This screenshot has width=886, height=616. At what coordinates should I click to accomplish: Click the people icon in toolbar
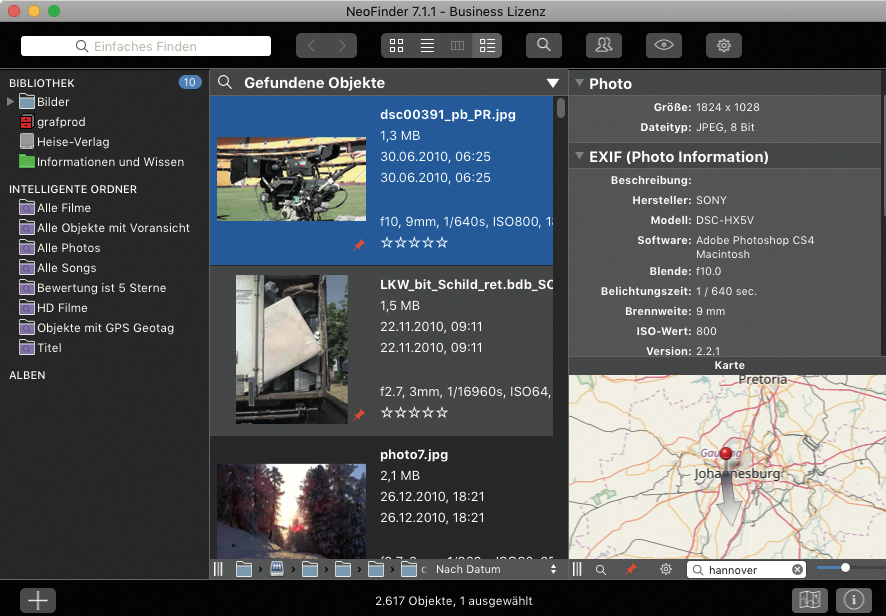(x=603, y=46)
